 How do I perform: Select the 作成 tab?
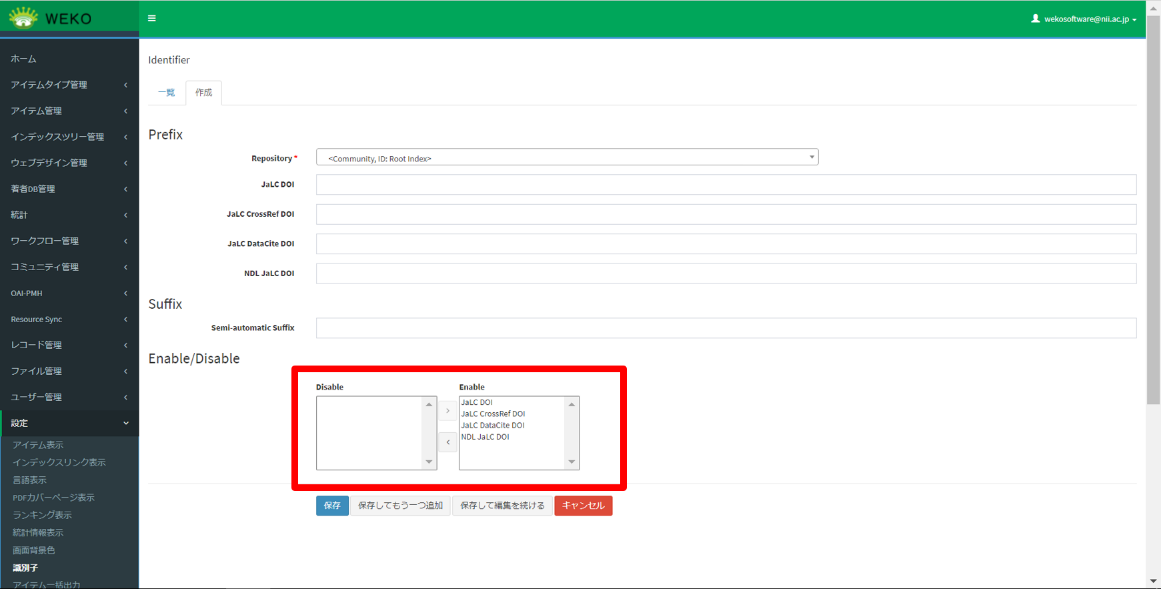[x=204, y=93]
